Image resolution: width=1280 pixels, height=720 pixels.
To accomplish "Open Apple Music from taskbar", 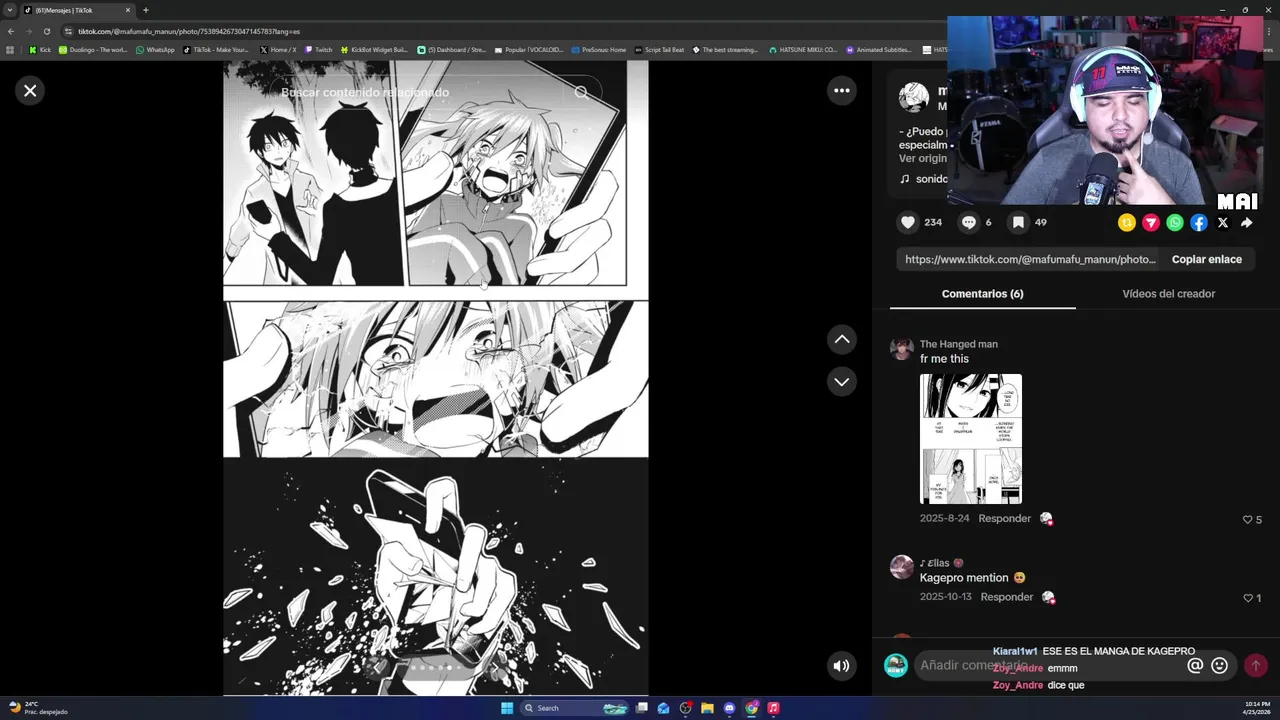I will pos(773,708).
